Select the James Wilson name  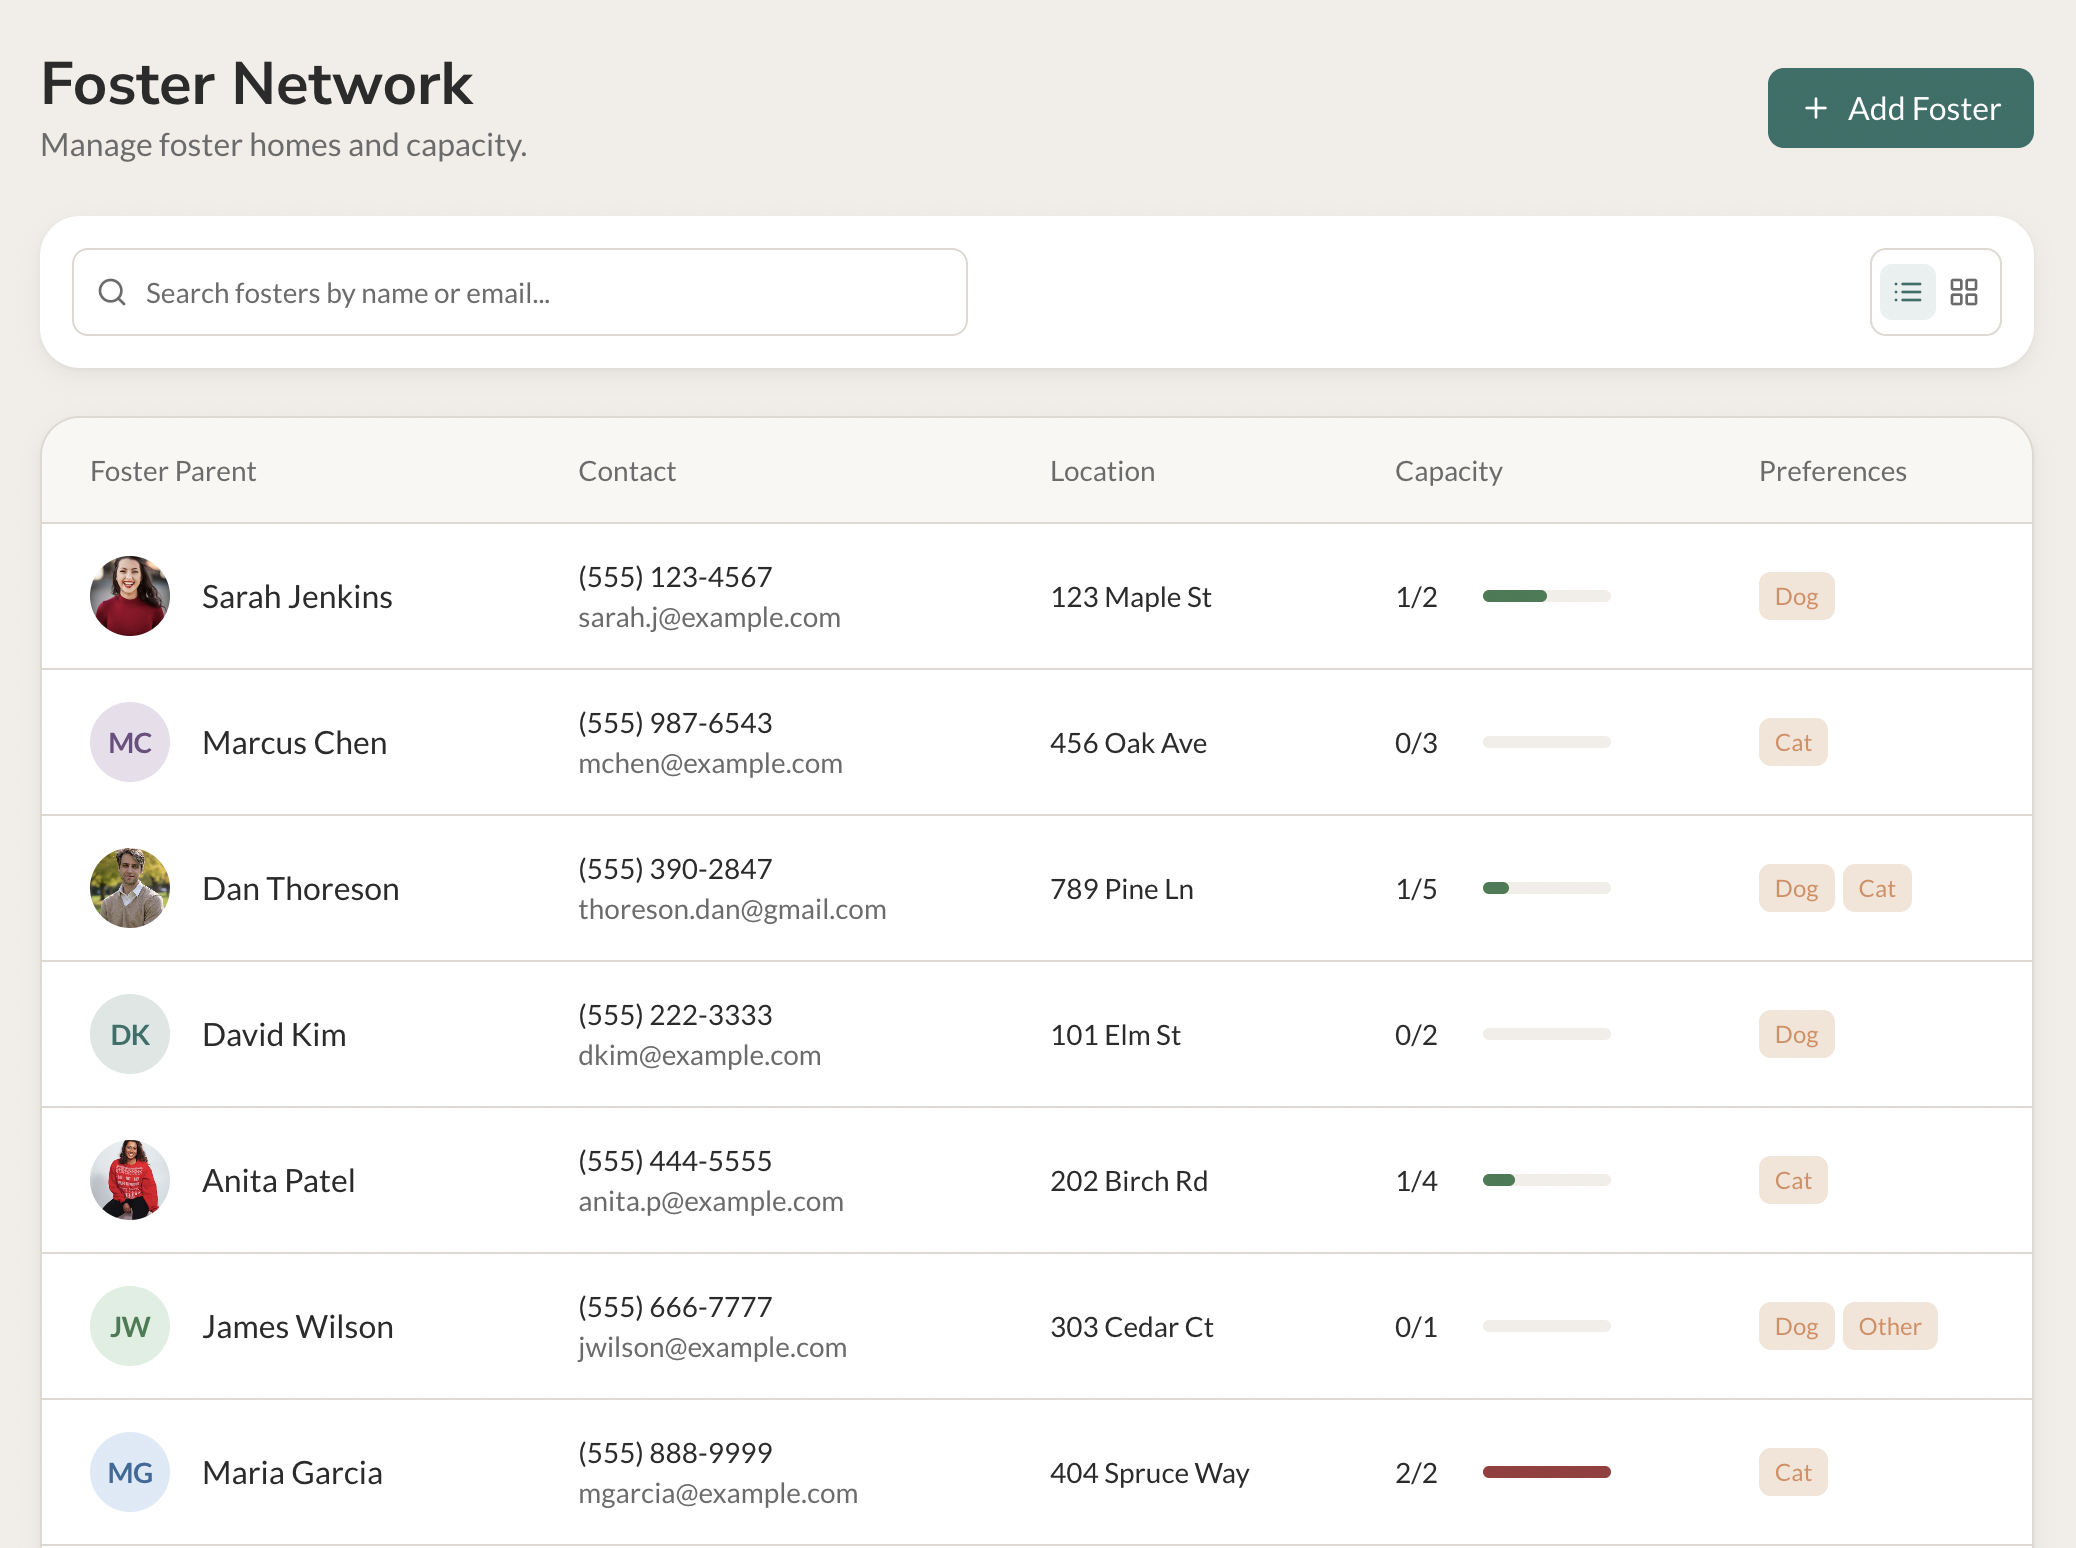point(297,1327)
